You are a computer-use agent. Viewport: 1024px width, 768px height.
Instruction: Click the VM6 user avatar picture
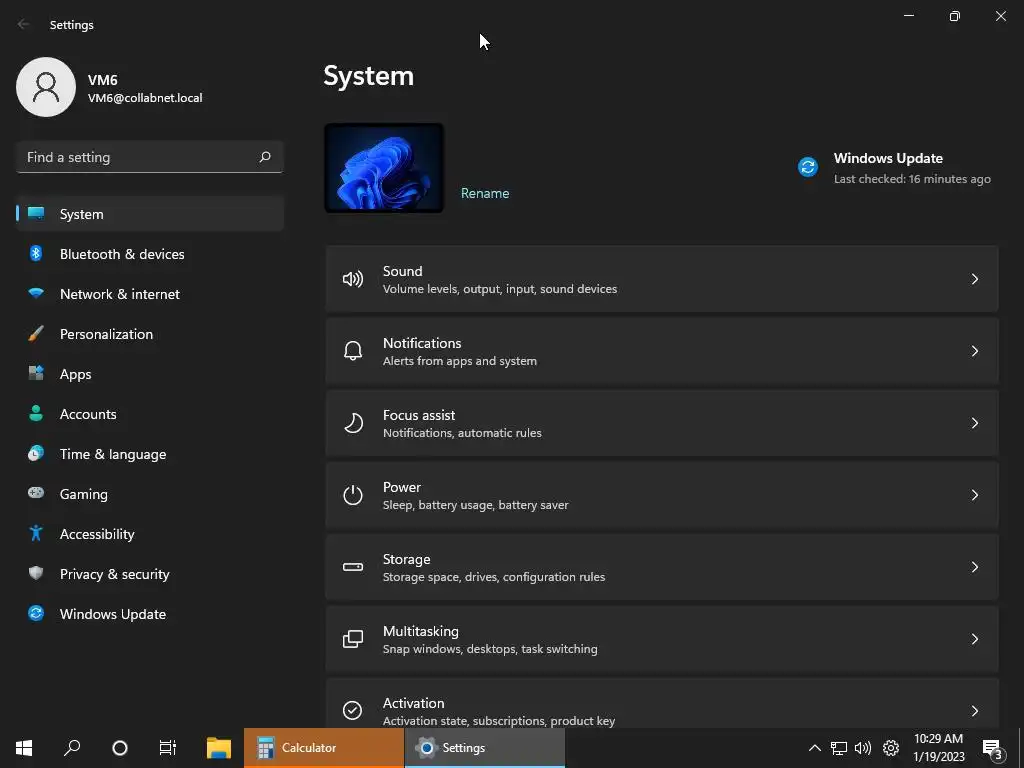coord(46,87)
